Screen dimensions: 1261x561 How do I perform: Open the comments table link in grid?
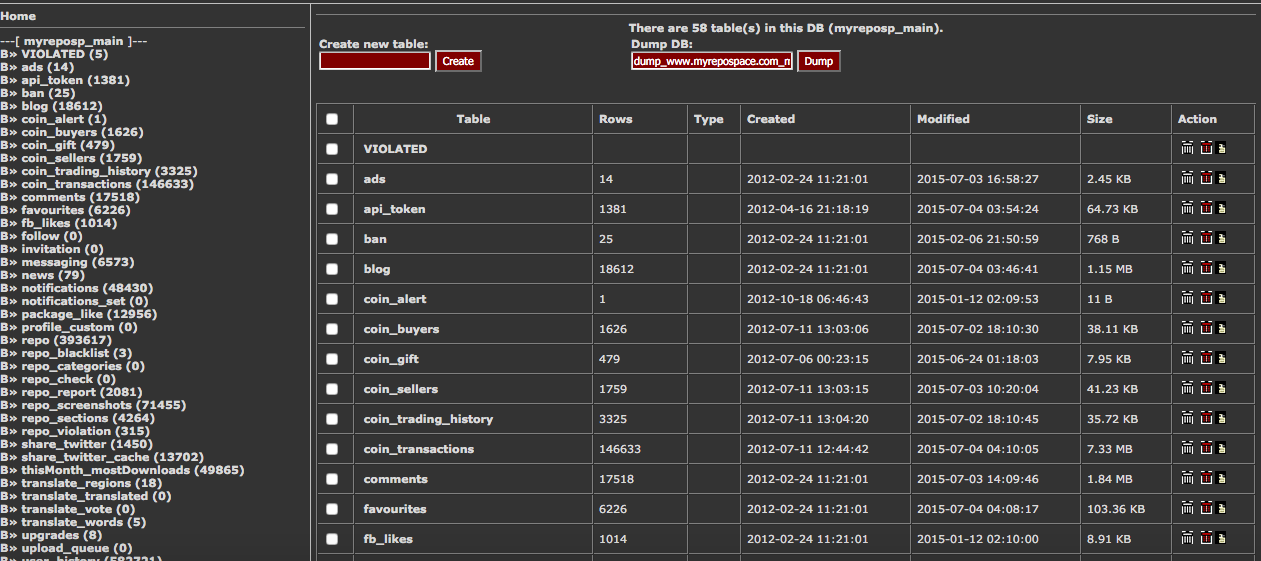[395, 479]
